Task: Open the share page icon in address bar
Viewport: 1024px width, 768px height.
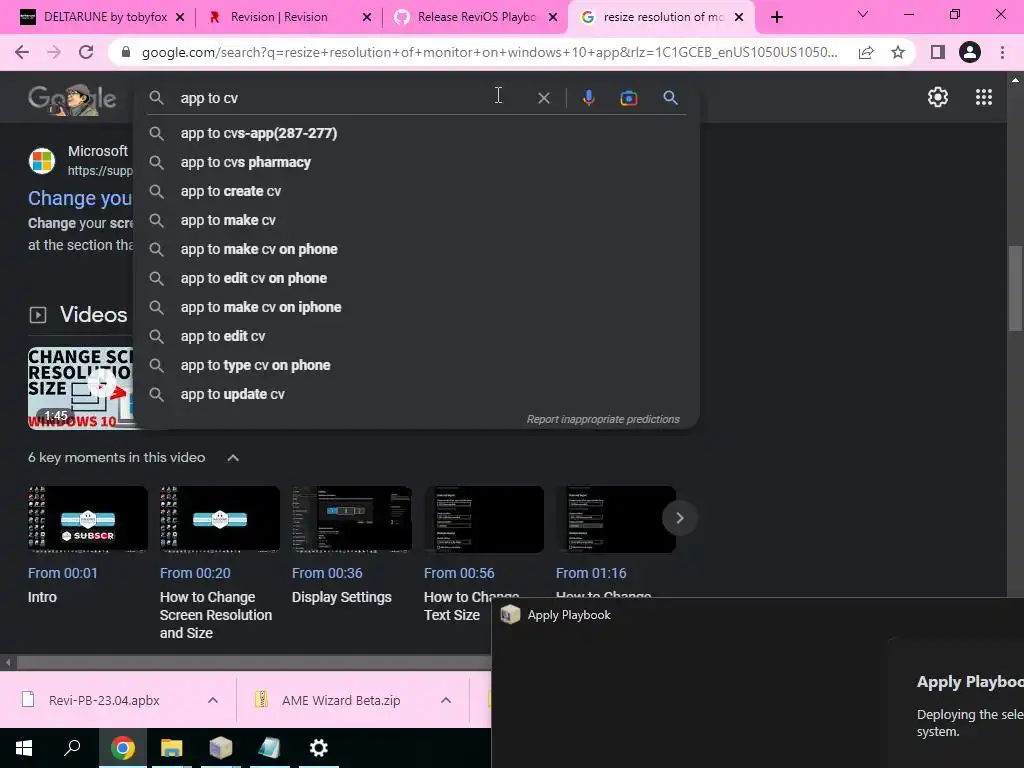Action: (866, 52)
